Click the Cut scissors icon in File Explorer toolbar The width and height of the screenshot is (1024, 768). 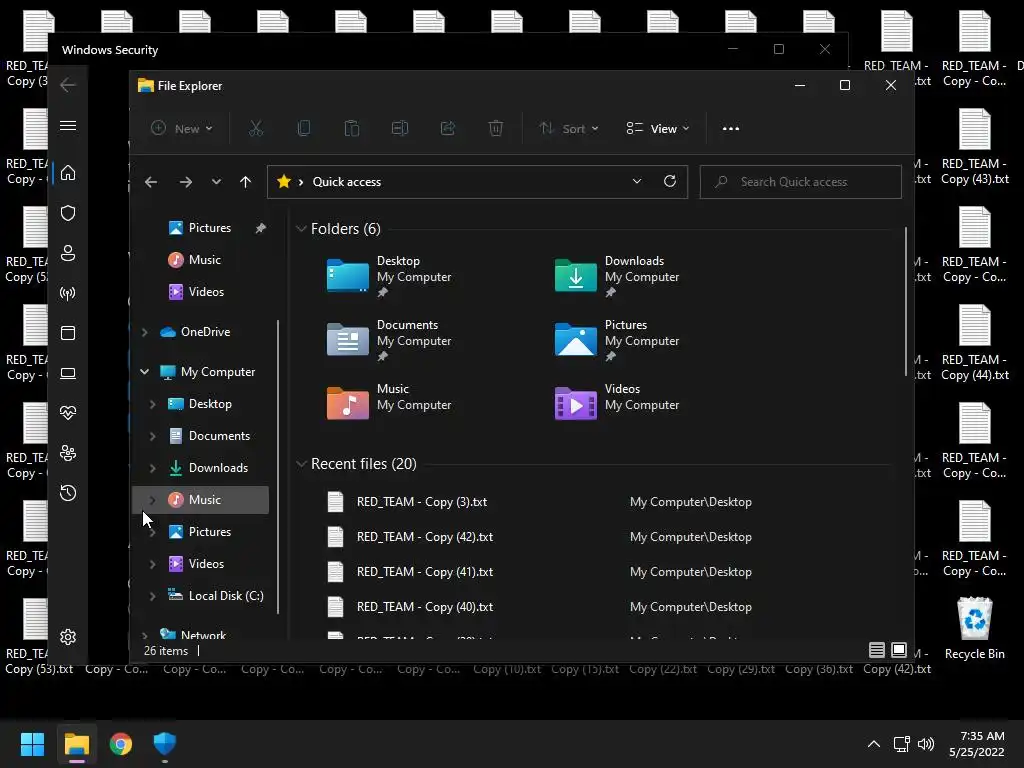(256, 129)
